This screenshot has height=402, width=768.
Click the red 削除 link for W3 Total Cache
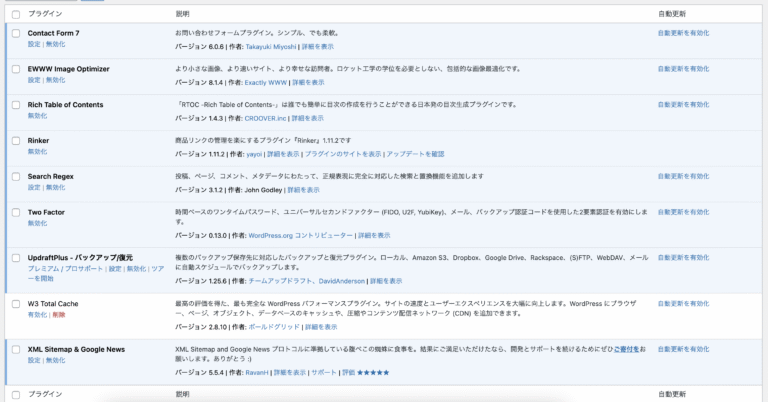tap(59, 315)
